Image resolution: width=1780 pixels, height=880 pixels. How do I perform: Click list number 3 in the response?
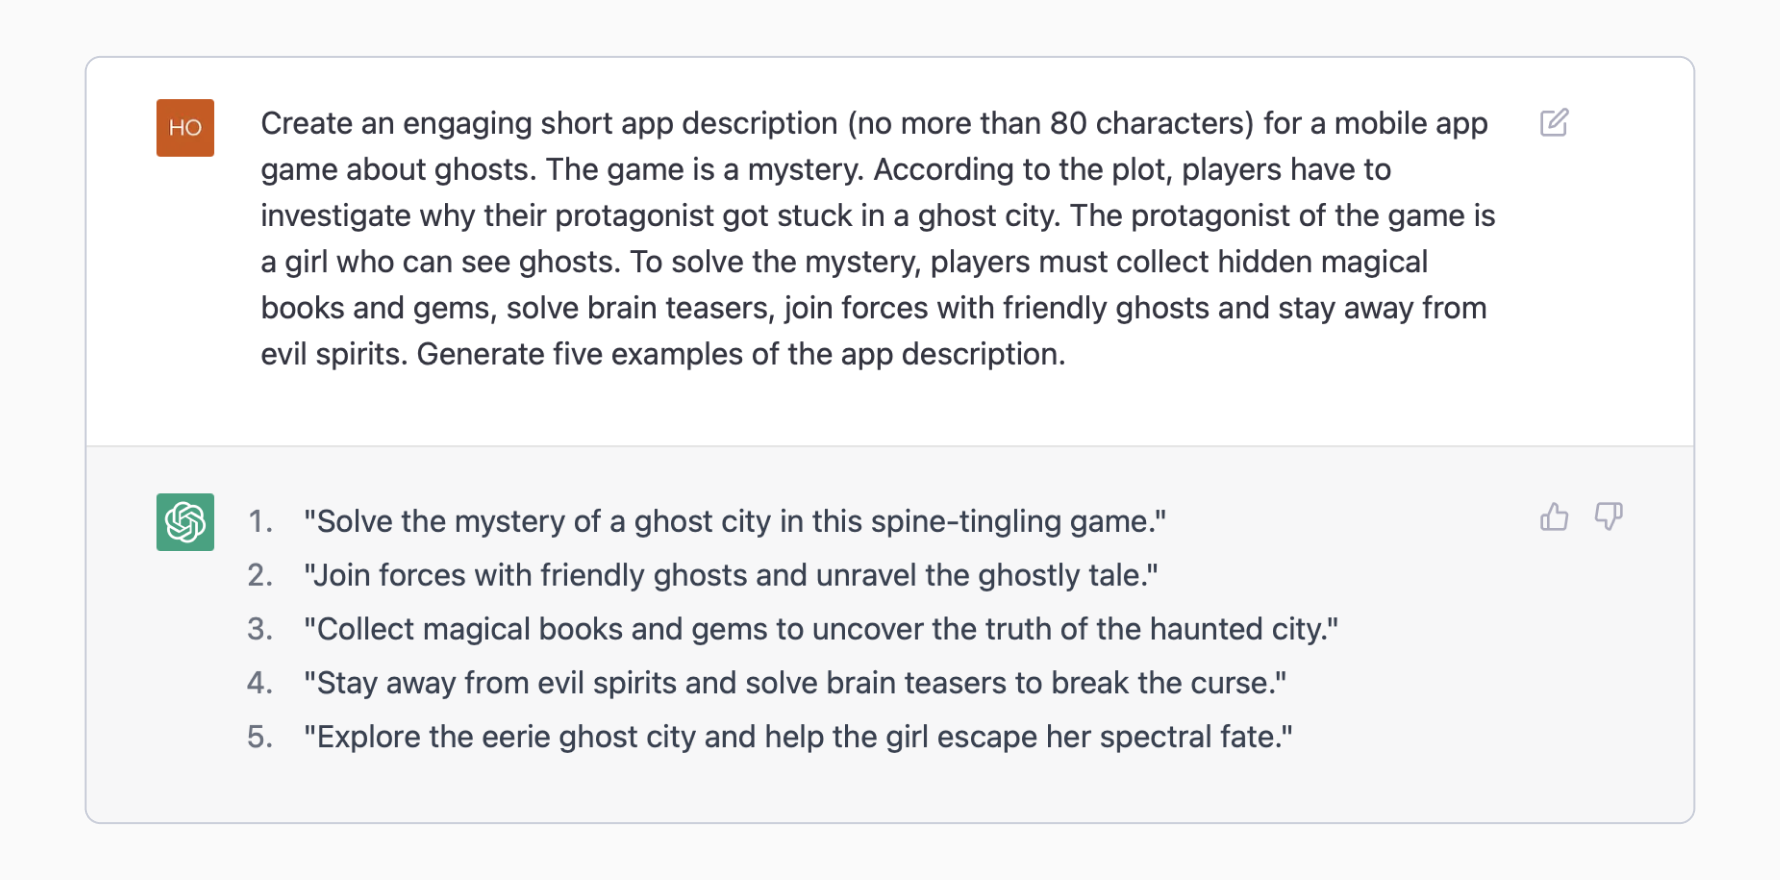(260, 629)
